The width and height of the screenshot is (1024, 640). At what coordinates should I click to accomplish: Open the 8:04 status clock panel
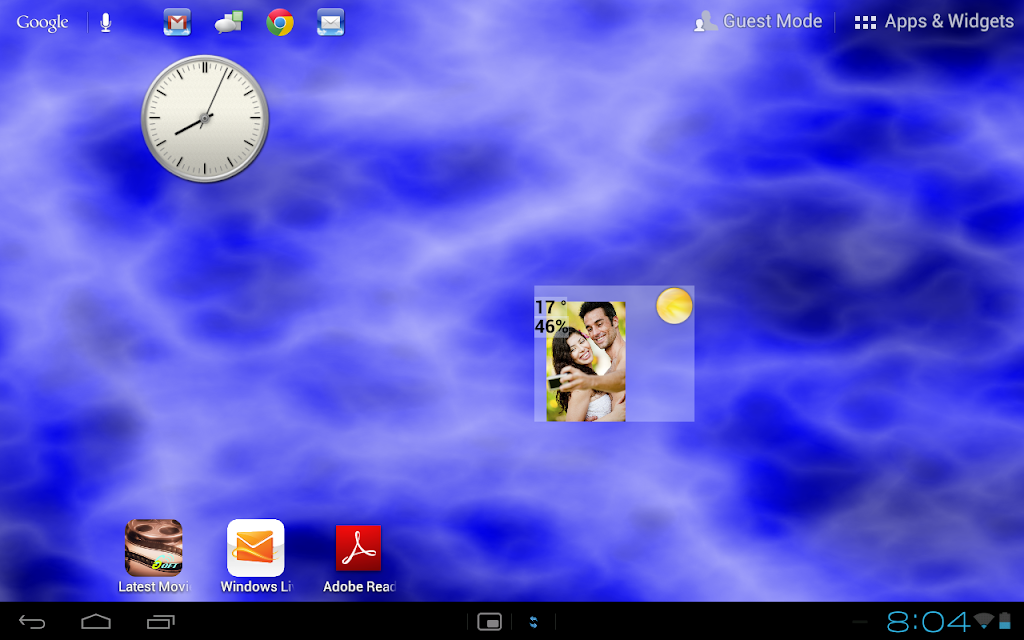tap(927, 622)
